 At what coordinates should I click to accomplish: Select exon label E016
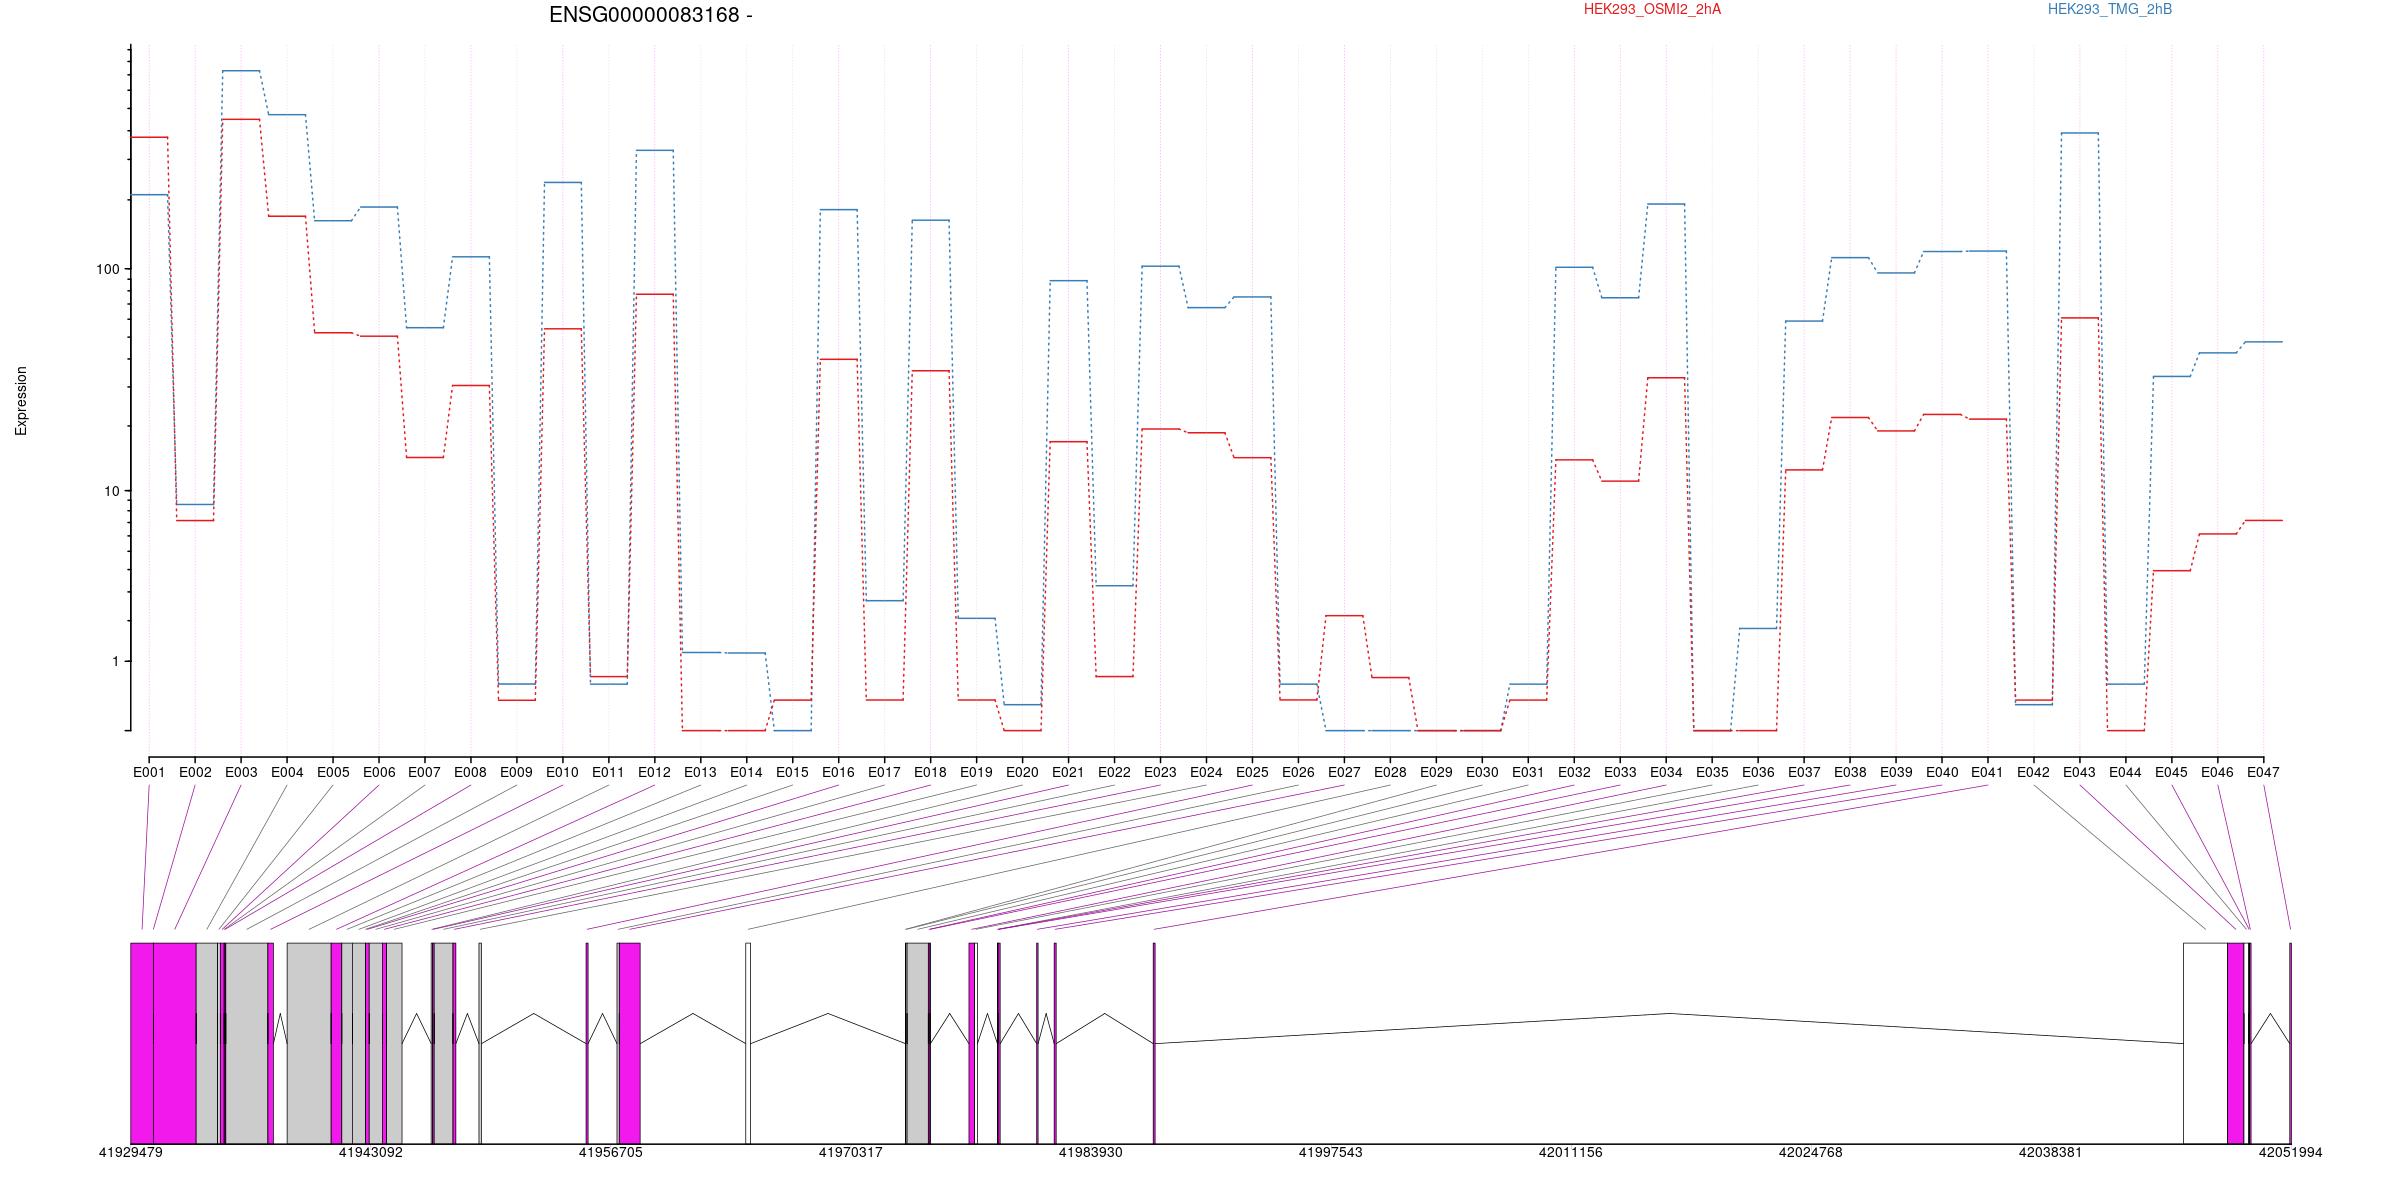[838, 772]
